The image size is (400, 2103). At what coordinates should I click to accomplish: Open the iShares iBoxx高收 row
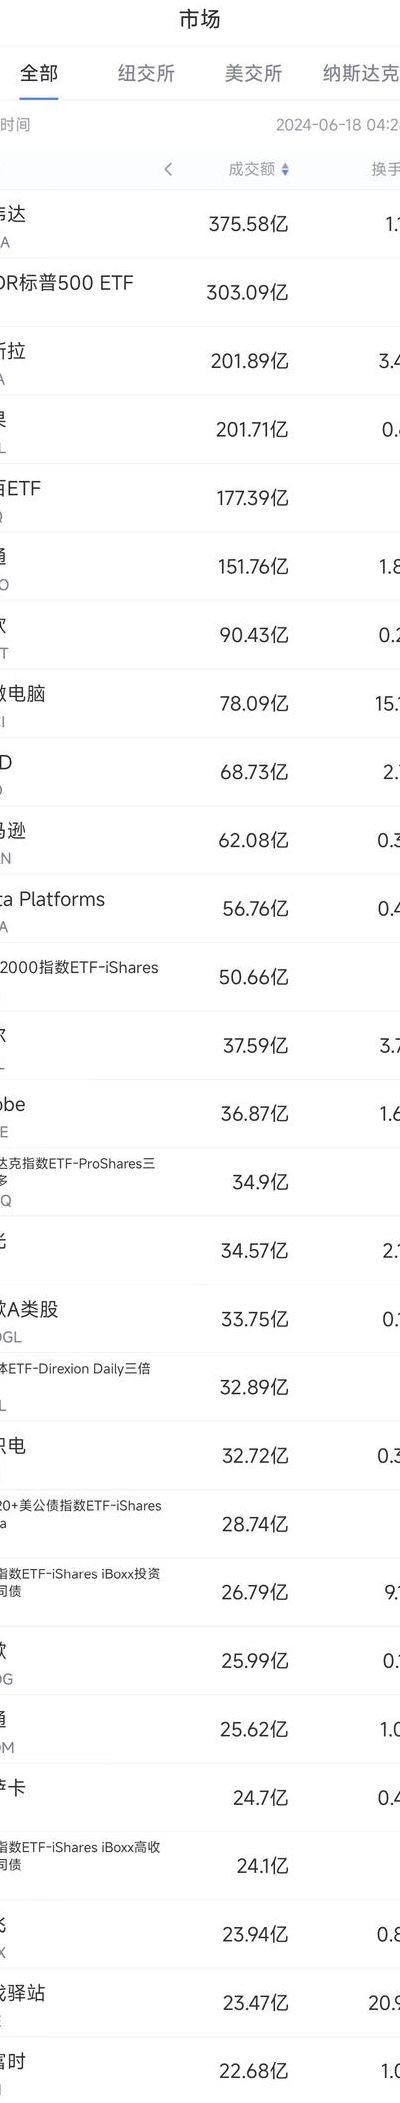point(200,1866)
